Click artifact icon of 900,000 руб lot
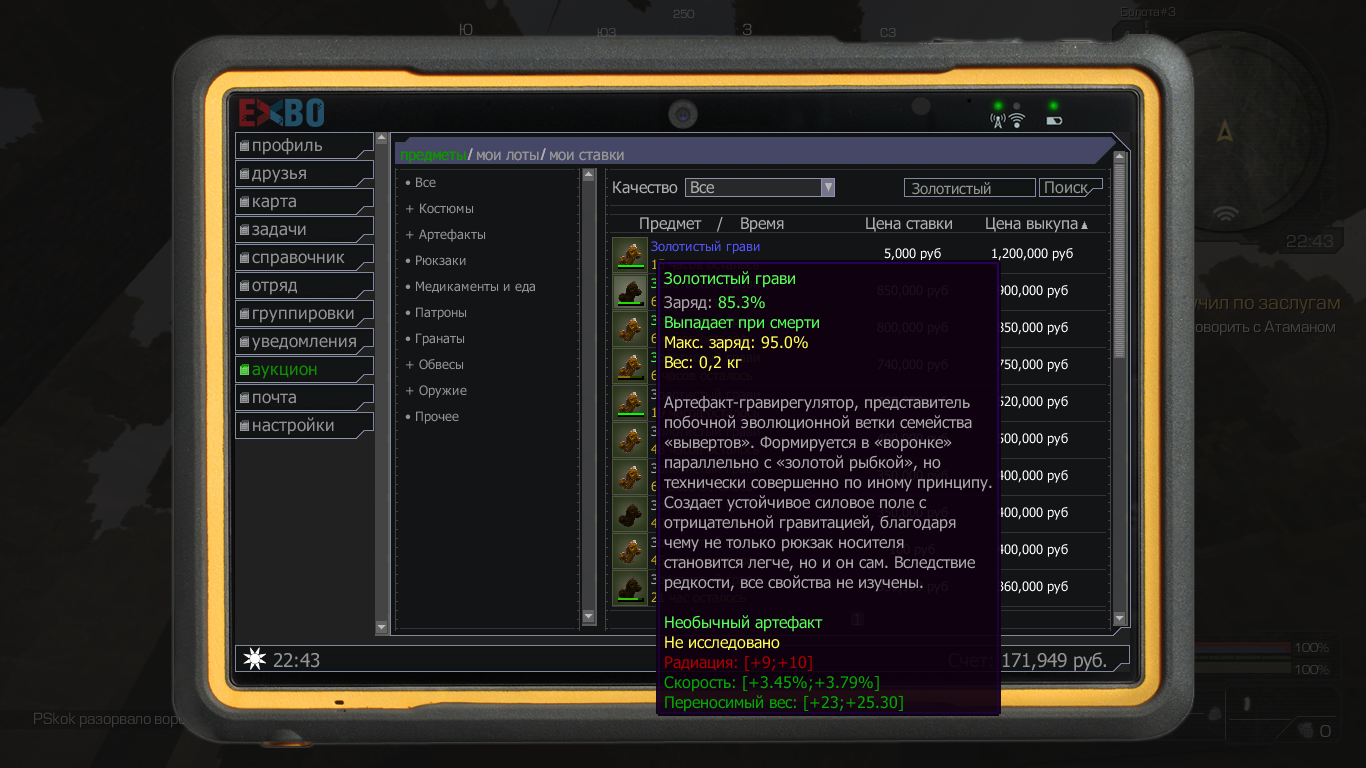1366x768 pixels. [629, 291]
